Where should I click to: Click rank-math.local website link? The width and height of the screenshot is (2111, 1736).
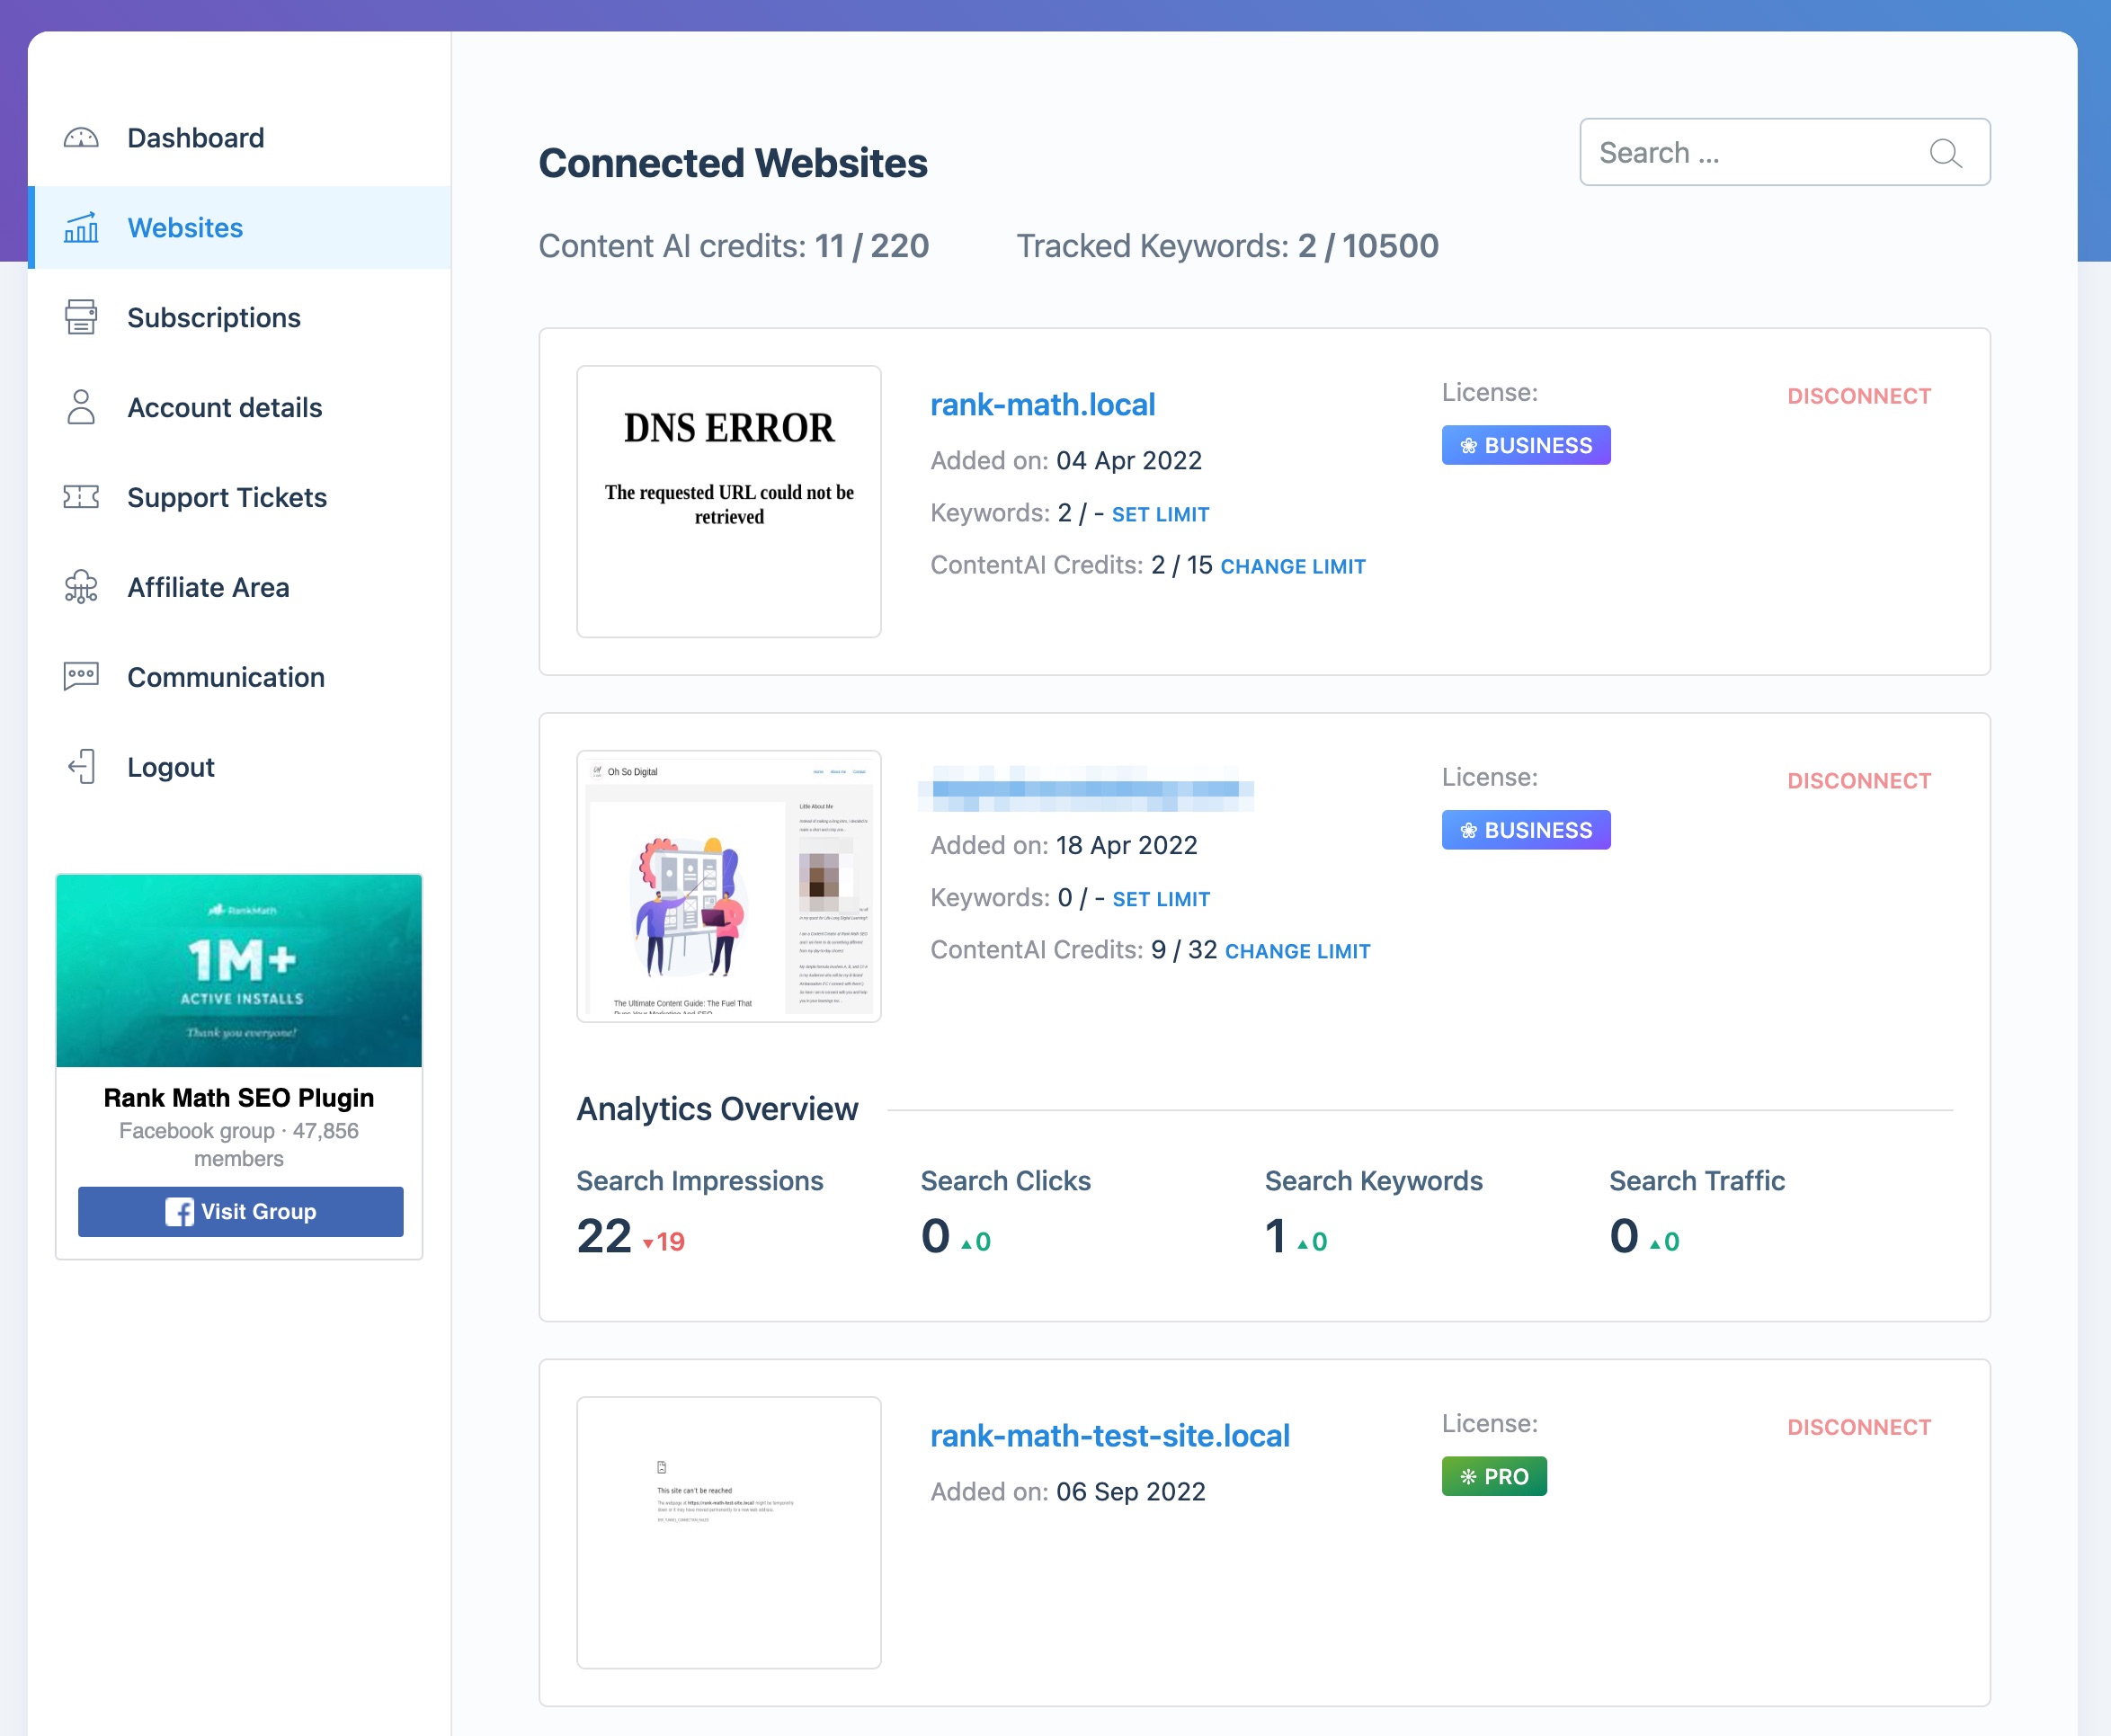(x=1041, y=404)
